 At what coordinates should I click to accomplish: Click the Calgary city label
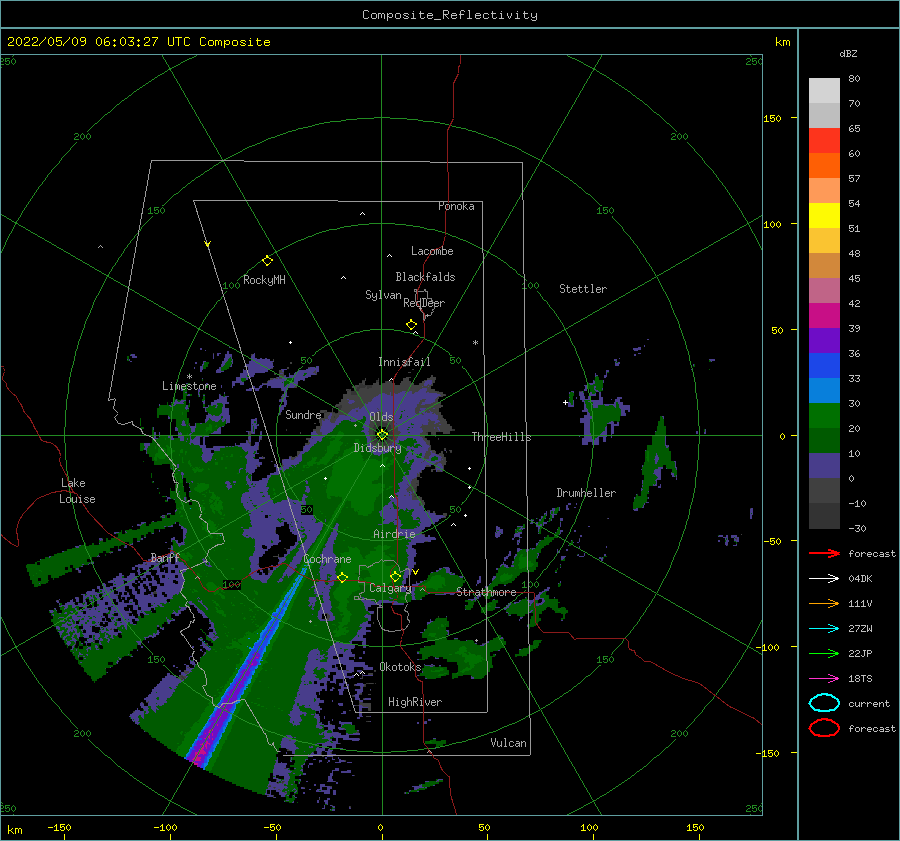[390, 588]
